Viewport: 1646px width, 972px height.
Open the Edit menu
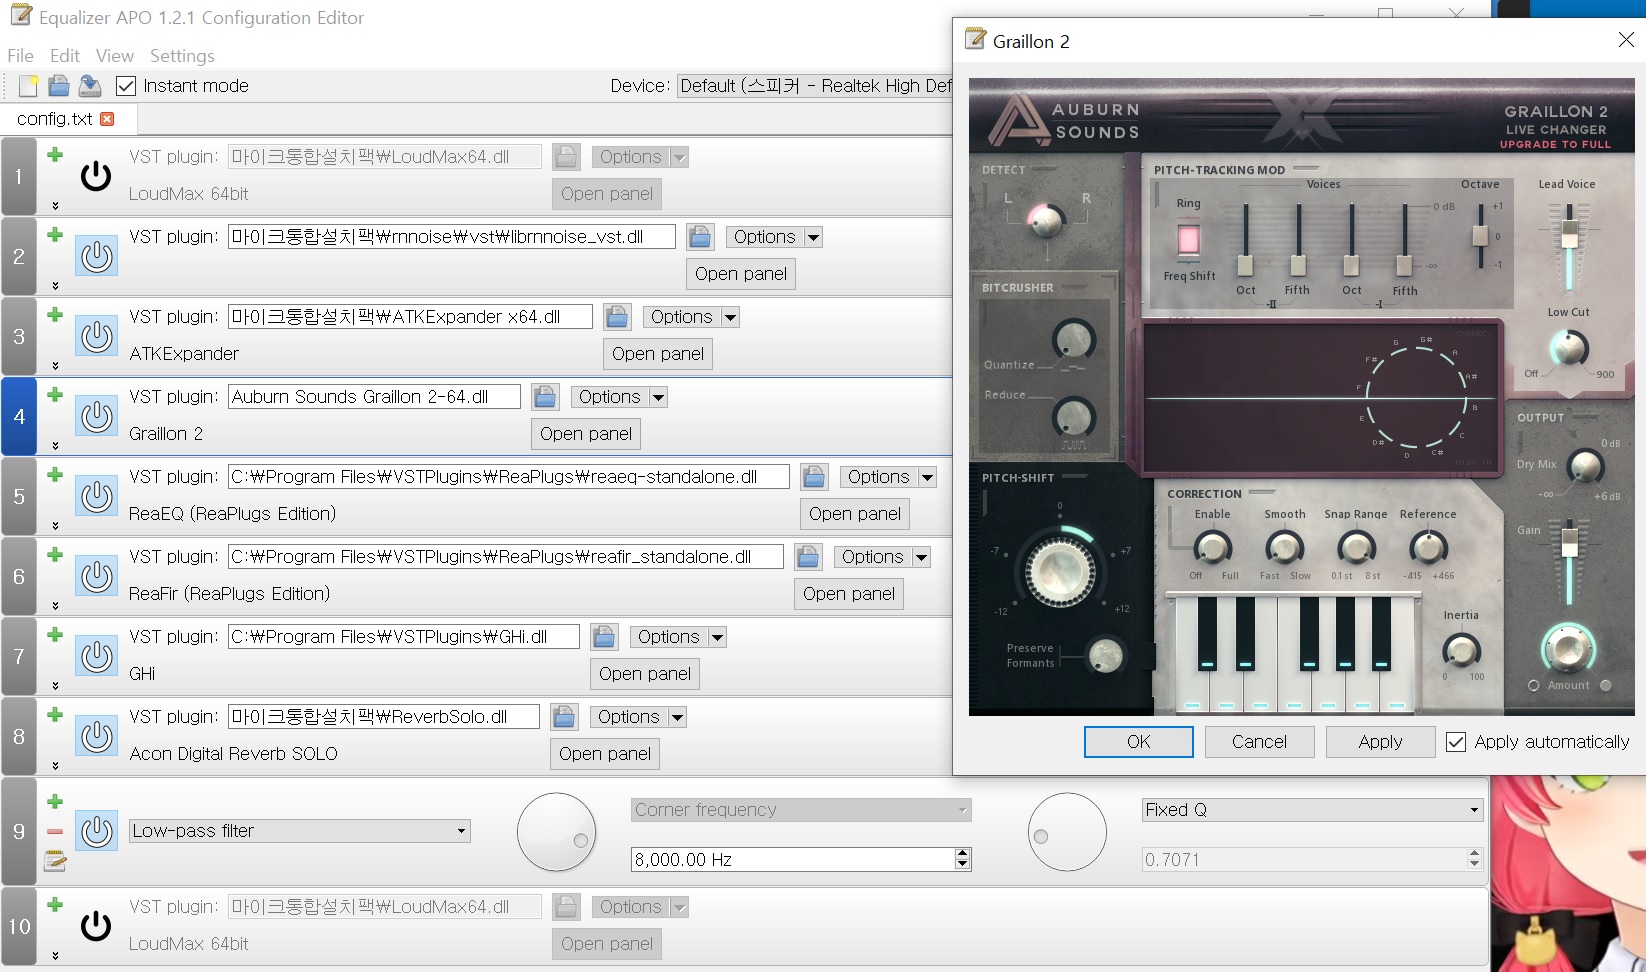pos(65,56)
